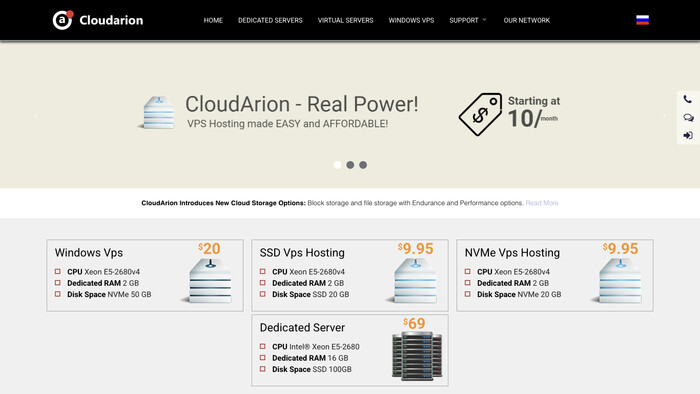Go to previous slide with left arrow
This screenshot has width=700, height=394.
click(x=35, y=115)
